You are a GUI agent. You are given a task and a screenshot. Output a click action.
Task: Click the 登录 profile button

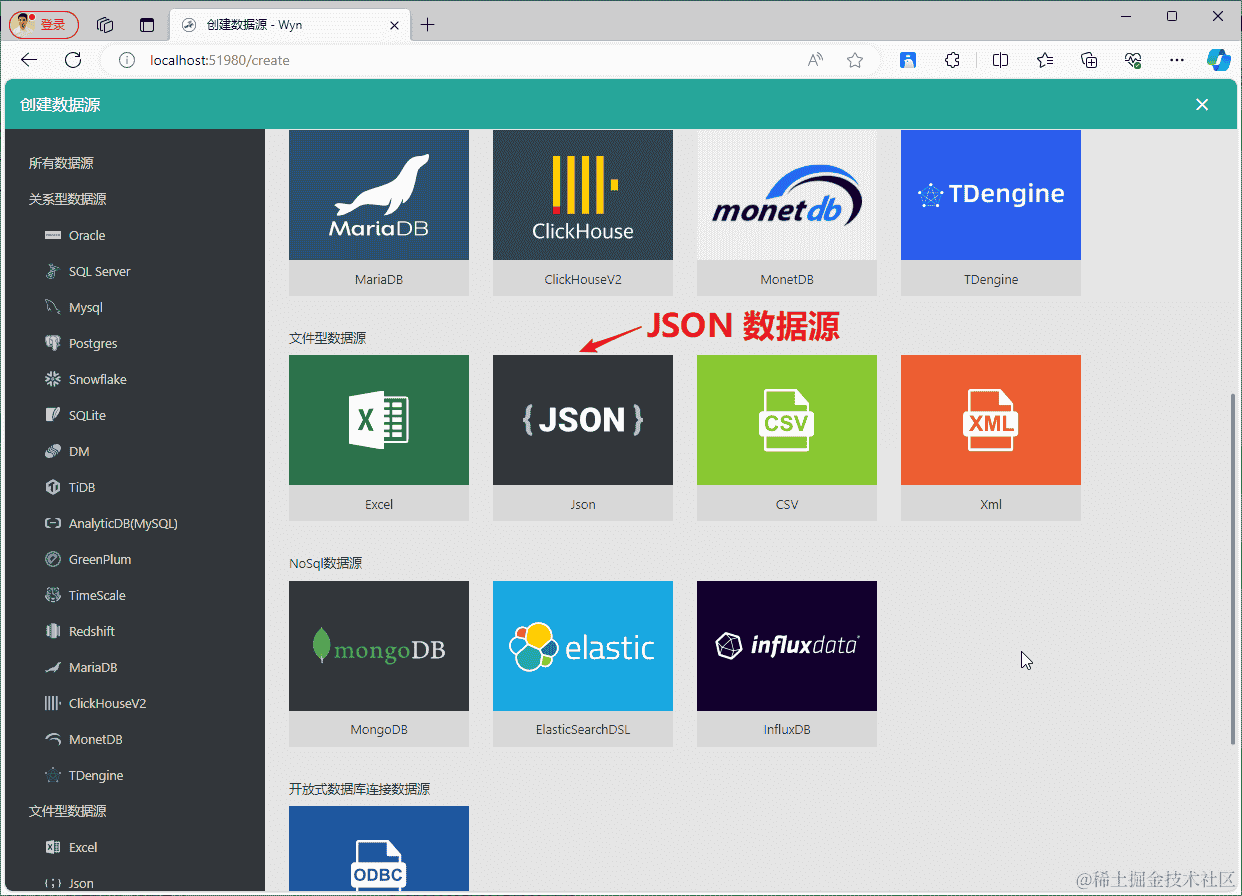click(x=44, y=24)
